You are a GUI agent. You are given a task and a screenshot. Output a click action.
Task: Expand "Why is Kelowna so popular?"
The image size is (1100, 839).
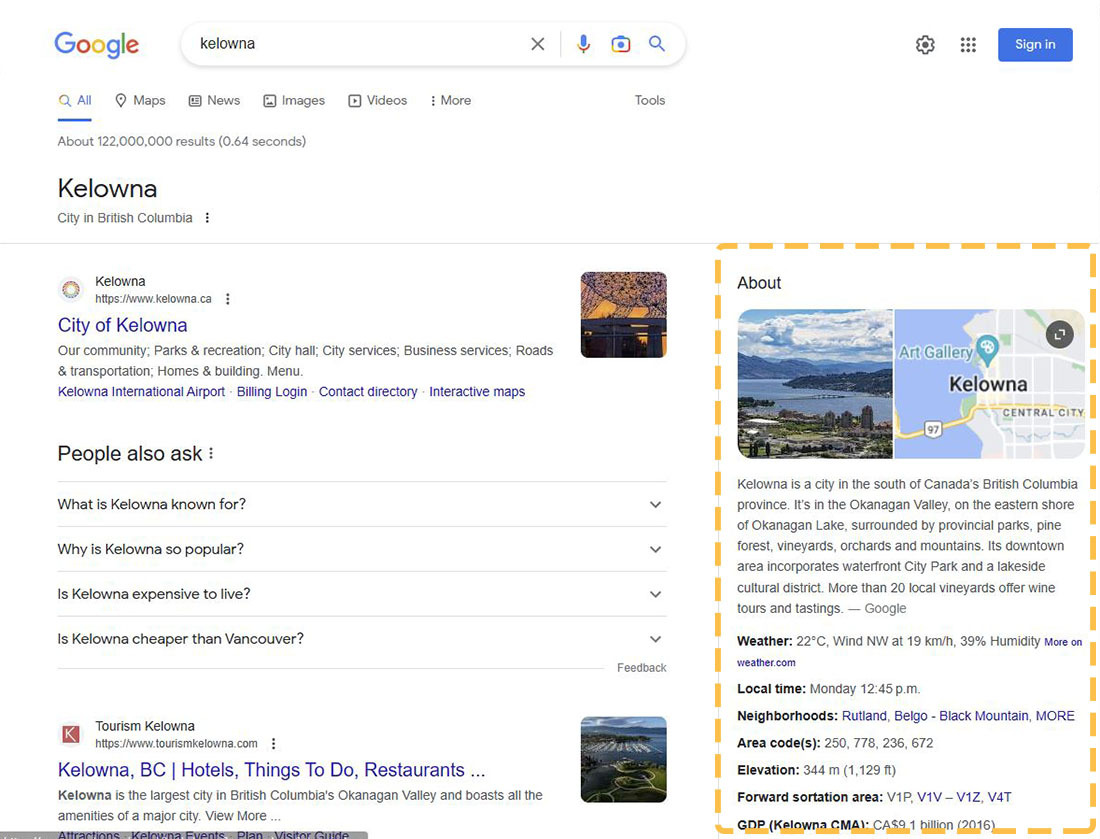tap(655, 549)
